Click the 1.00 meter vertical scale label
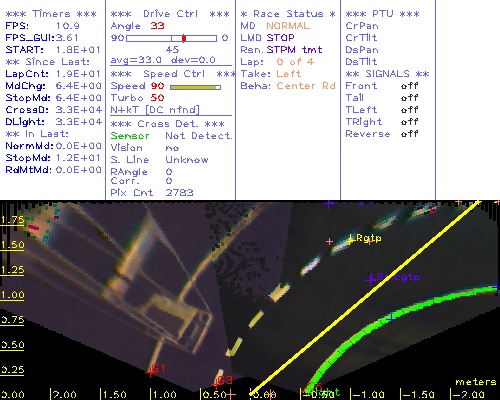500x400 pixels. tap(12, 295)
